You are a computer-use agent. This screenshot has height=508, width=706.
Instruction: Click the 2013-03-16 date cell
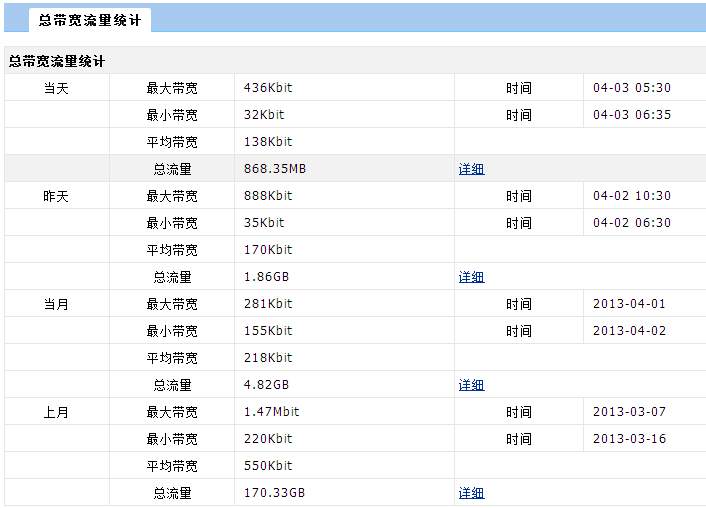click(x=629, y=439)
